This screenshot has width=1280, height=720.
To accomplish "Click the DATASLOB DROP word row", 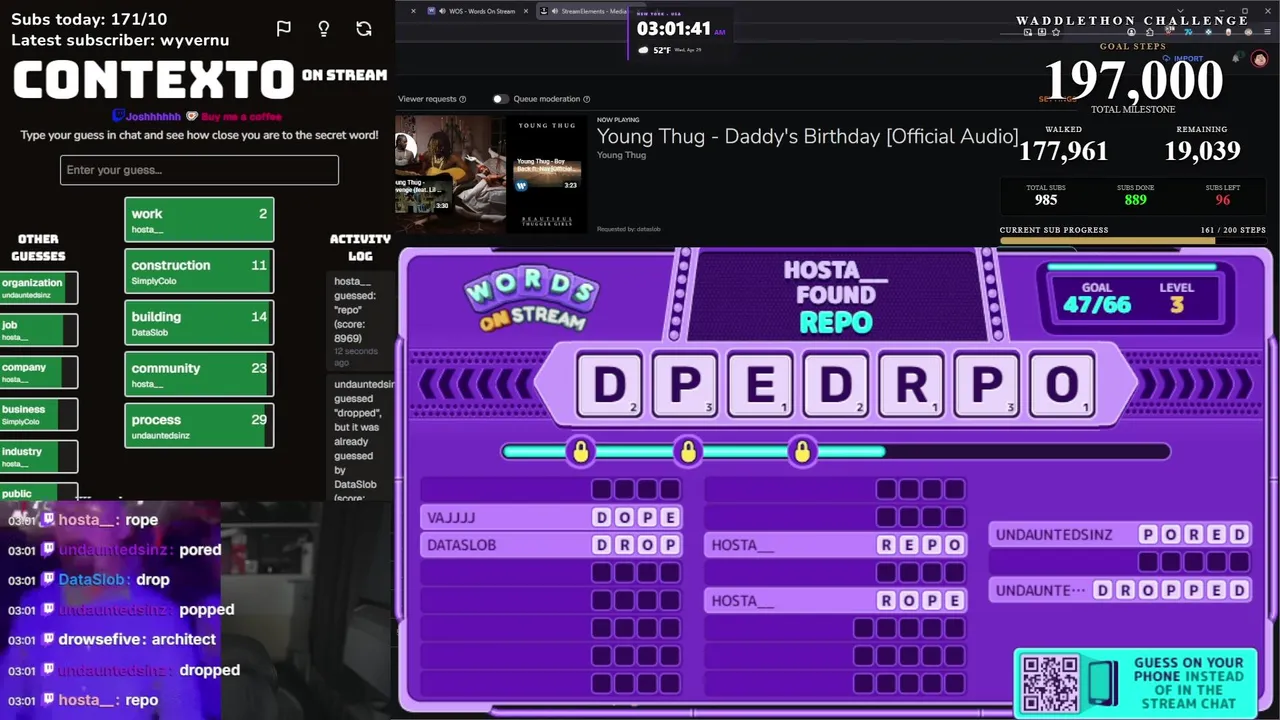I will [552, 545].
